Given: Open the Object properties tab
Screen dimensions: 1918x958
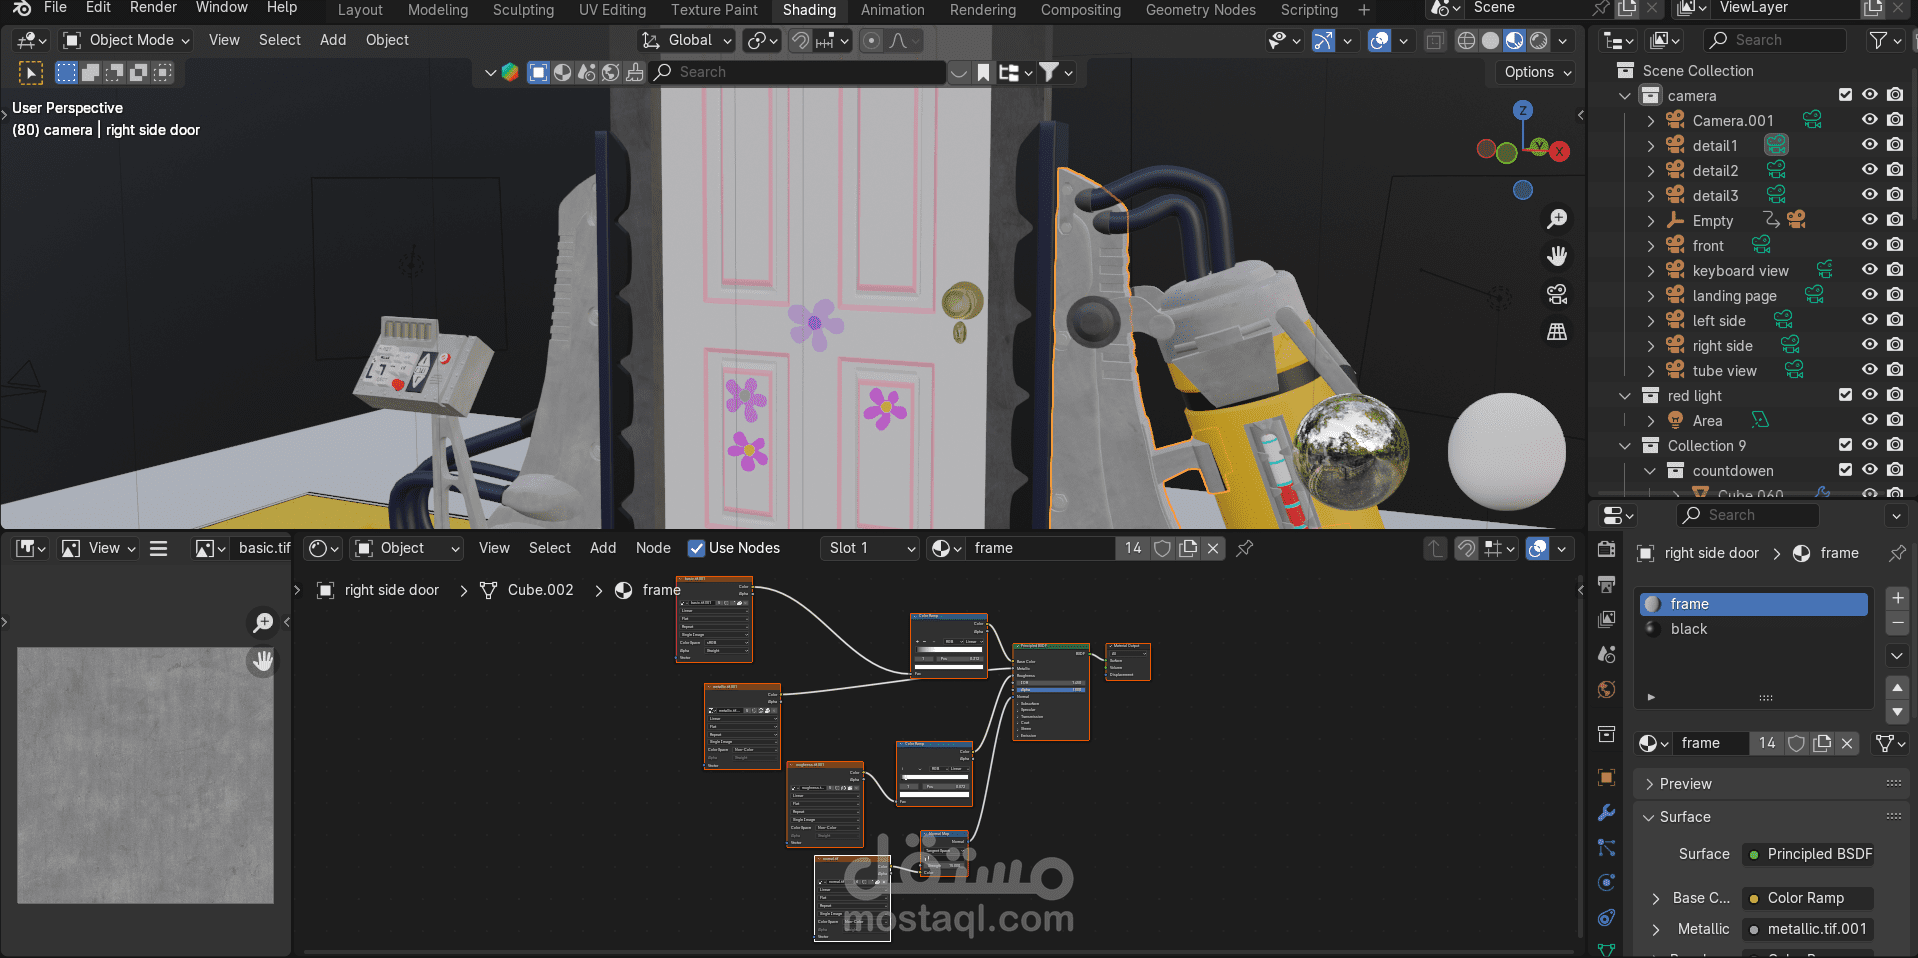Looking at the screenshot, I should coord(1607,778).
